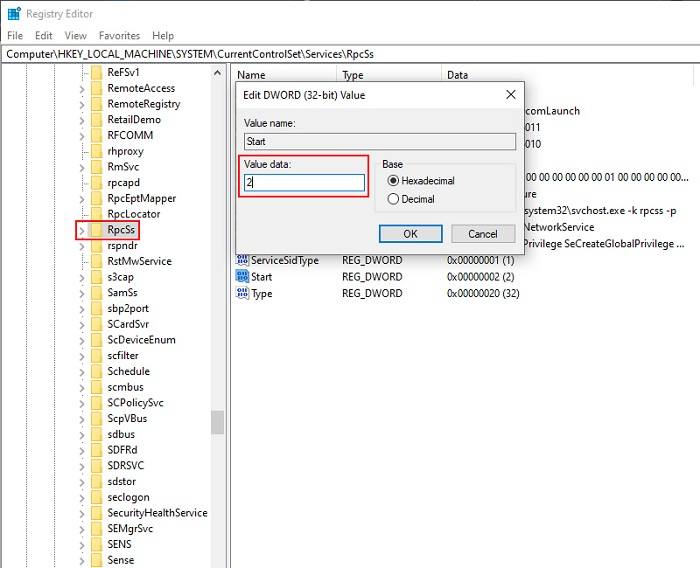Screen dimensions: 700x568
Task: Select the Sense tree item
Action: tap(121, 560)
